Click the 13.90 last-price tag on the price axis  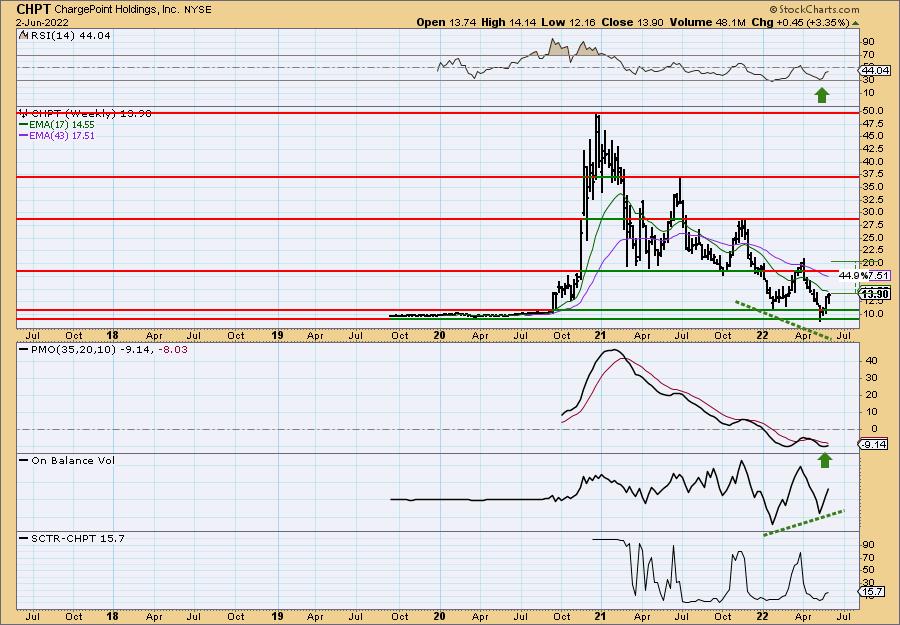(x=876, y=294)
